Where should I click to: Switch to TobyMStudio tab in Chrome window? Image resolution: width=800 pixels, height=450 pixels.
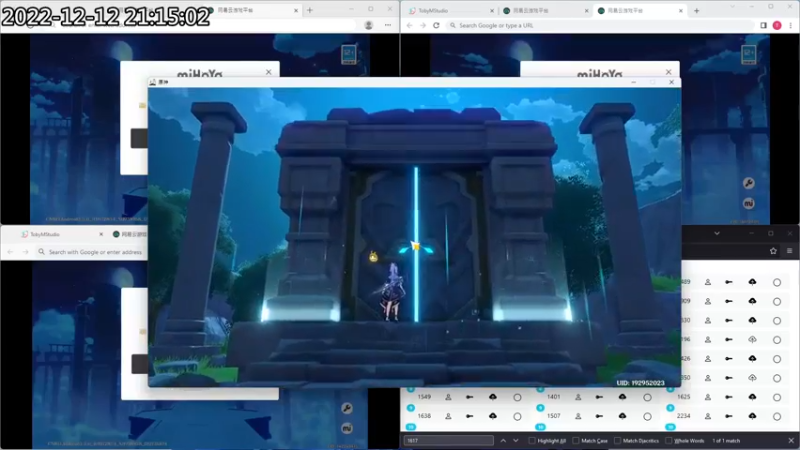448,11
